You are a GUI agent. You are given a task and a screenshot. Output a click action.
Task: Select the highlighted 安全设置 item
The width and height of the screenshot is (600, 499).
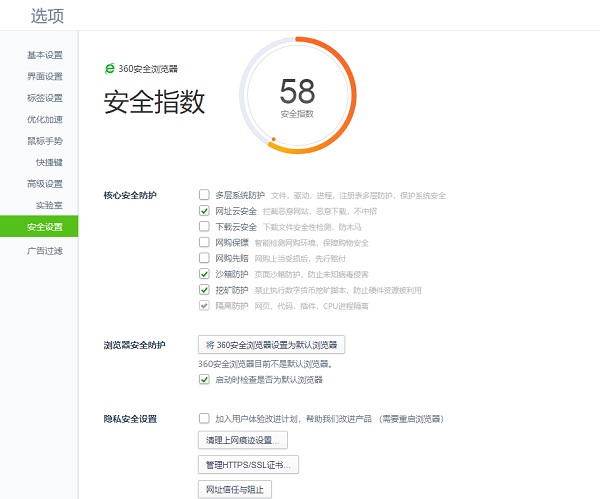tap(39, 226)
